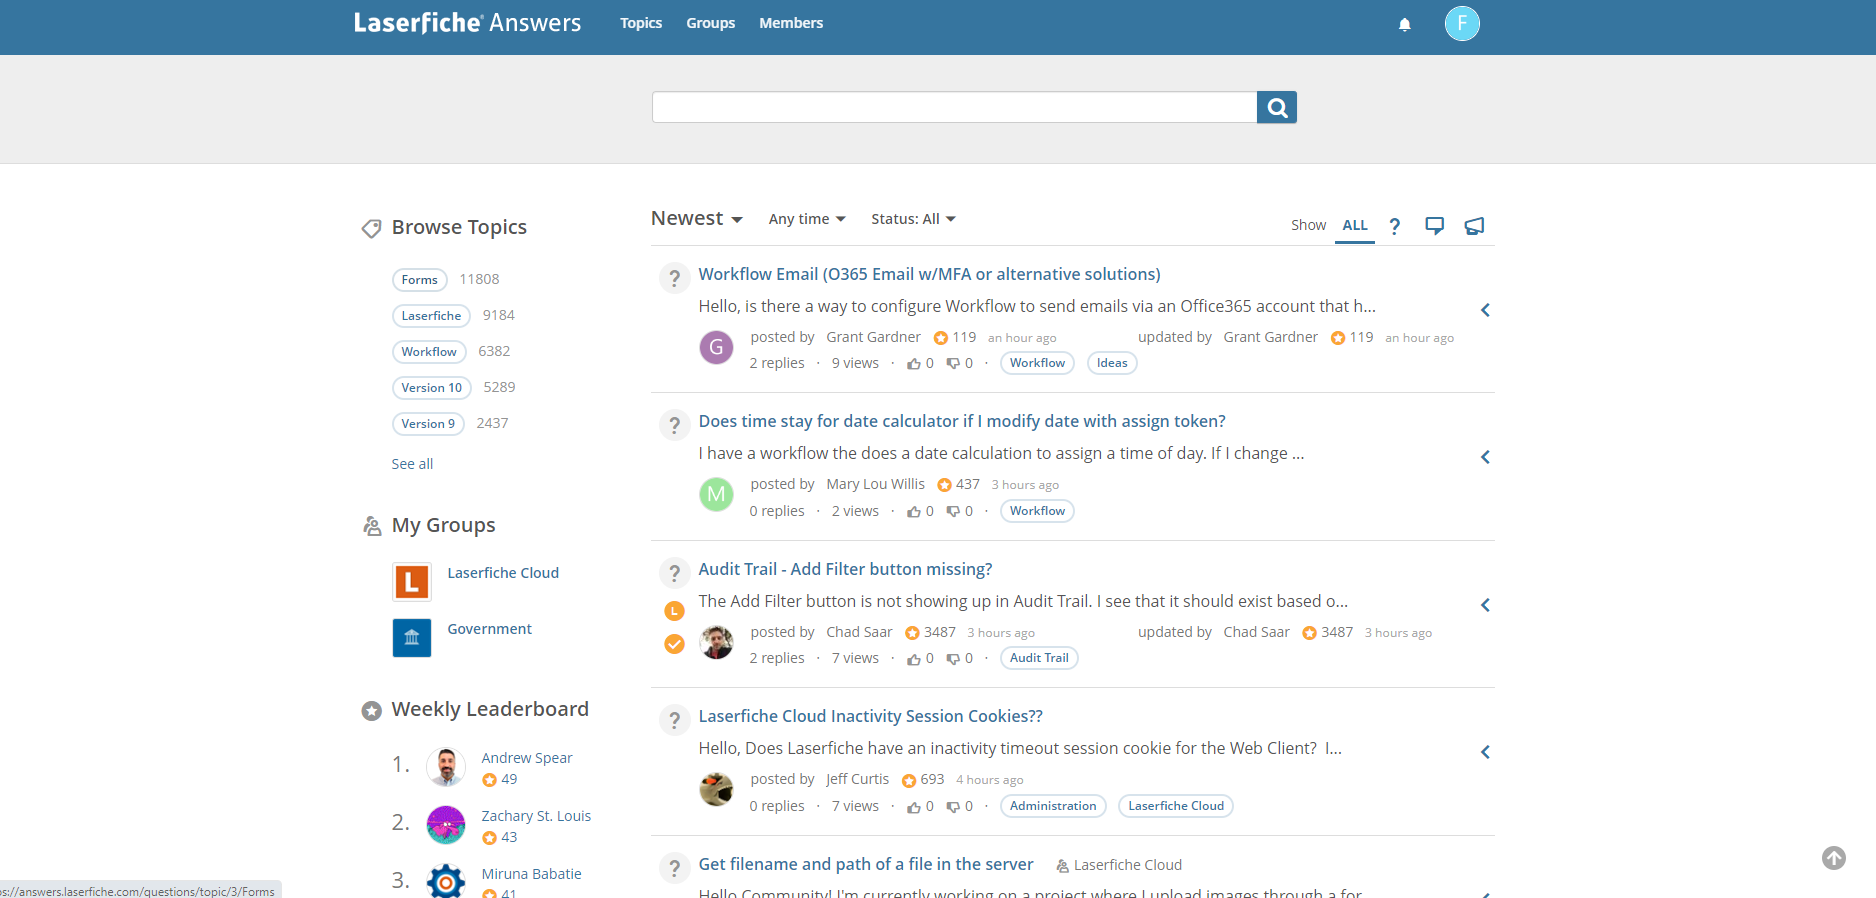
Task: Go to Groups in the navigation bar
Action: click(x=711, y=23)
